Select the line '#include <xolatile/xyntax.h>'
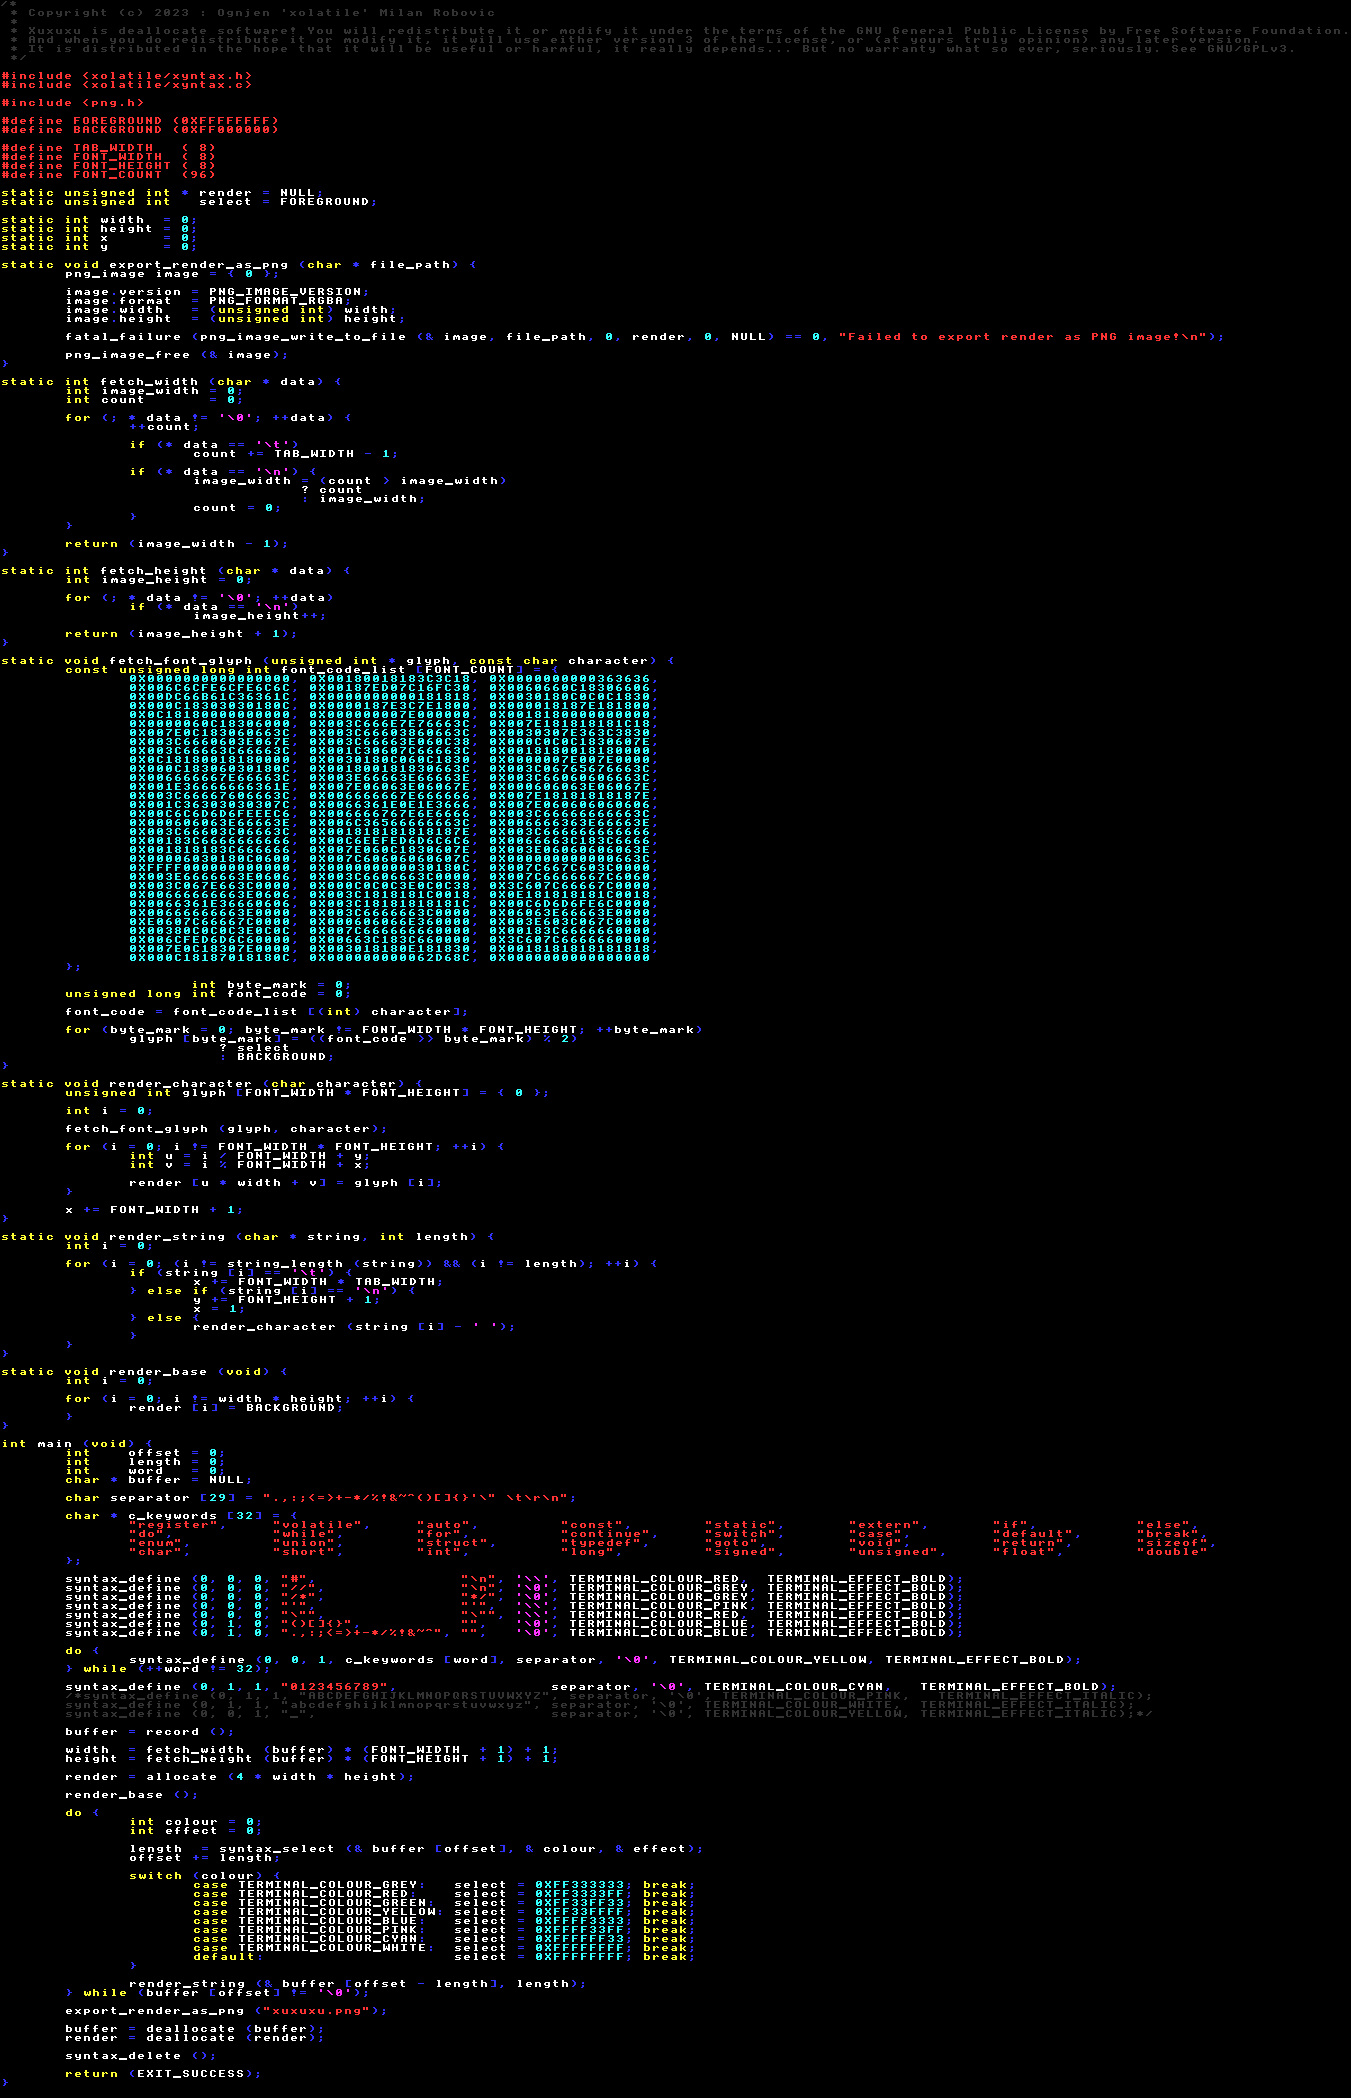Image resolution: width=1351 pixels, height=2098 pixels. (x=127, y=76)
